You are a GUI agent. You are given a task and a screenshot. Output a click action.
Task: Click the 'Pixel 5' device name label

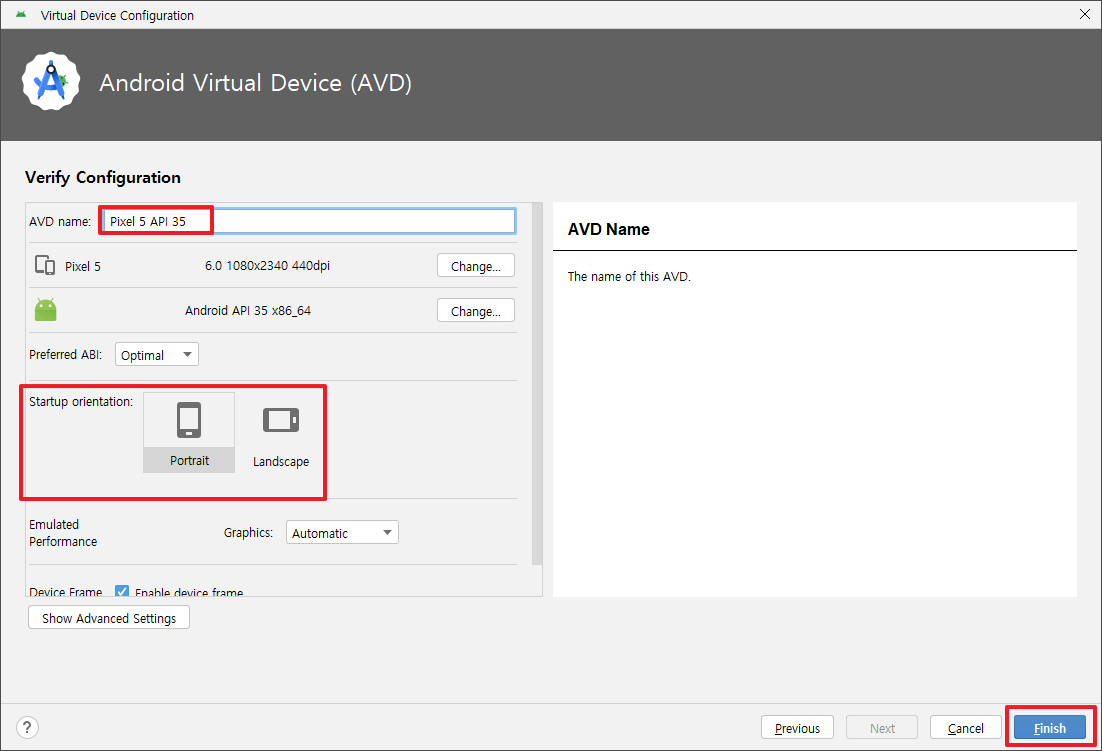(x=83, y=266)
